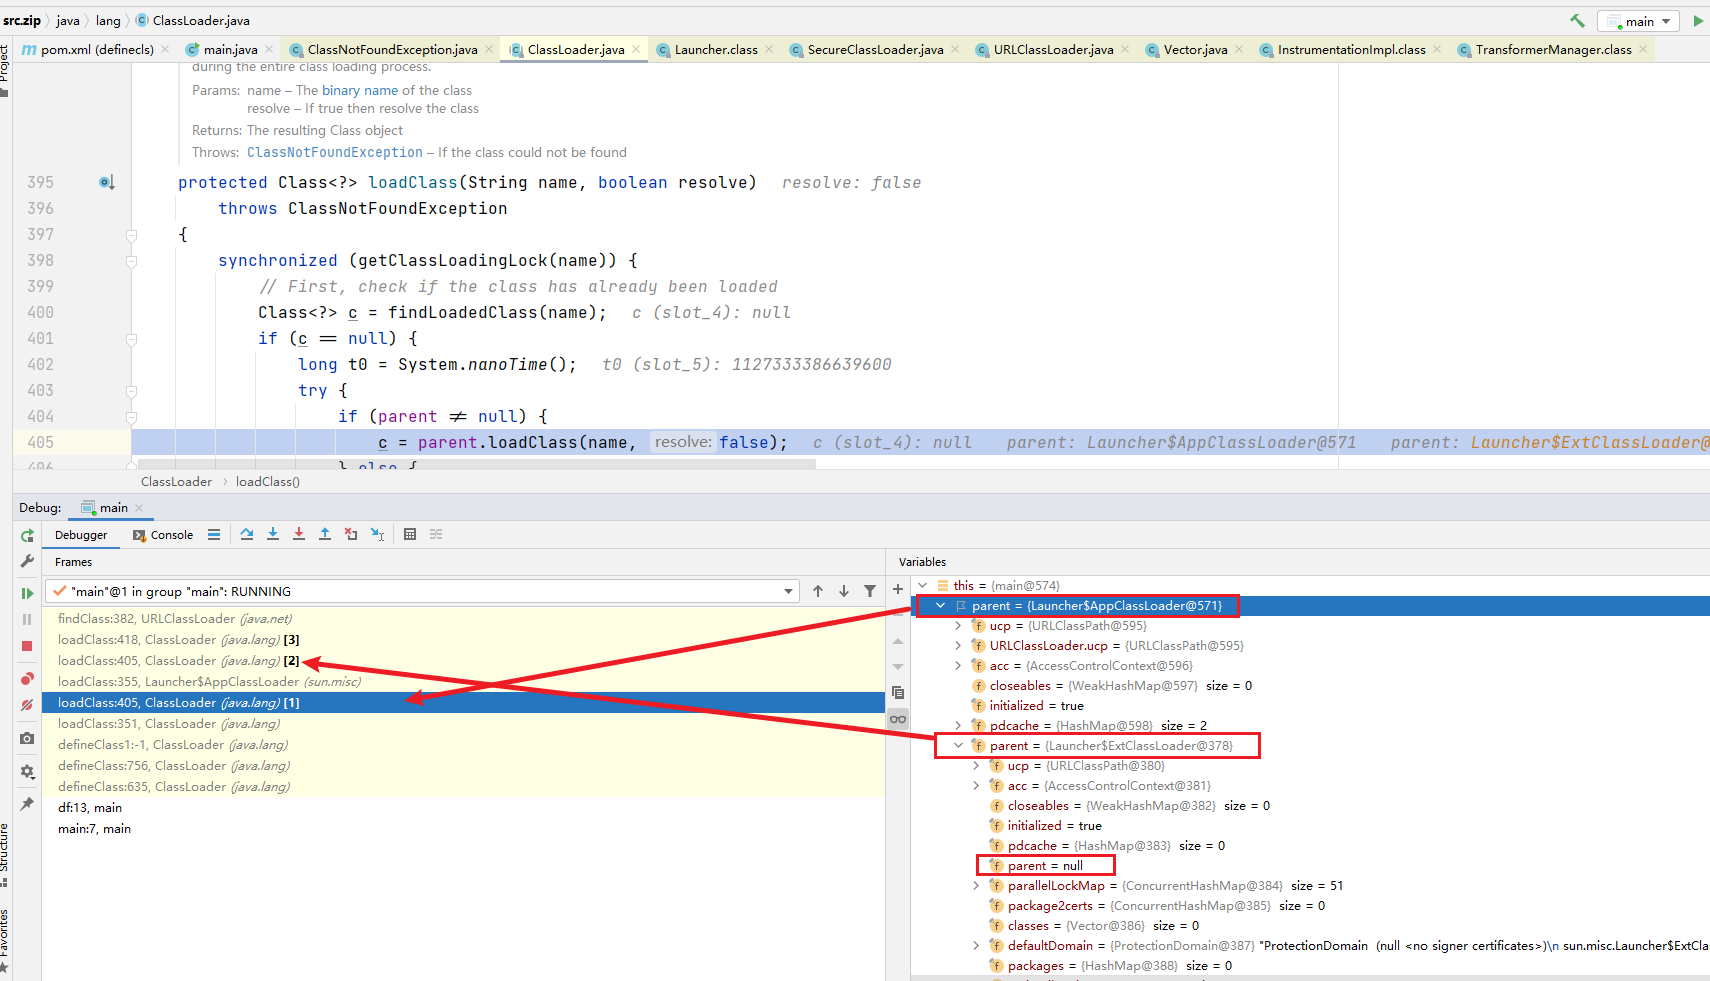1710x981 pixels.
Task: Click Step Over icon
Action: (247, 534)
